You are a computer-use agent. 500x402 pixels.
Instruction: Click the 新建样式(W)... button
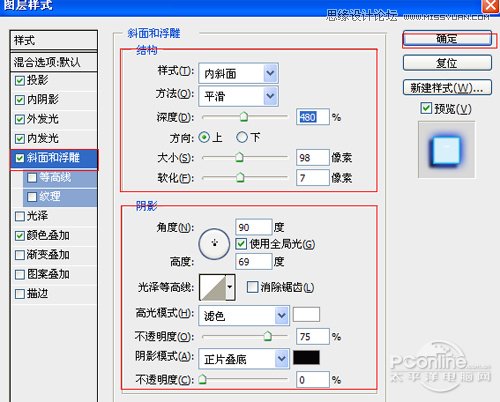click(x=447, y=88)
